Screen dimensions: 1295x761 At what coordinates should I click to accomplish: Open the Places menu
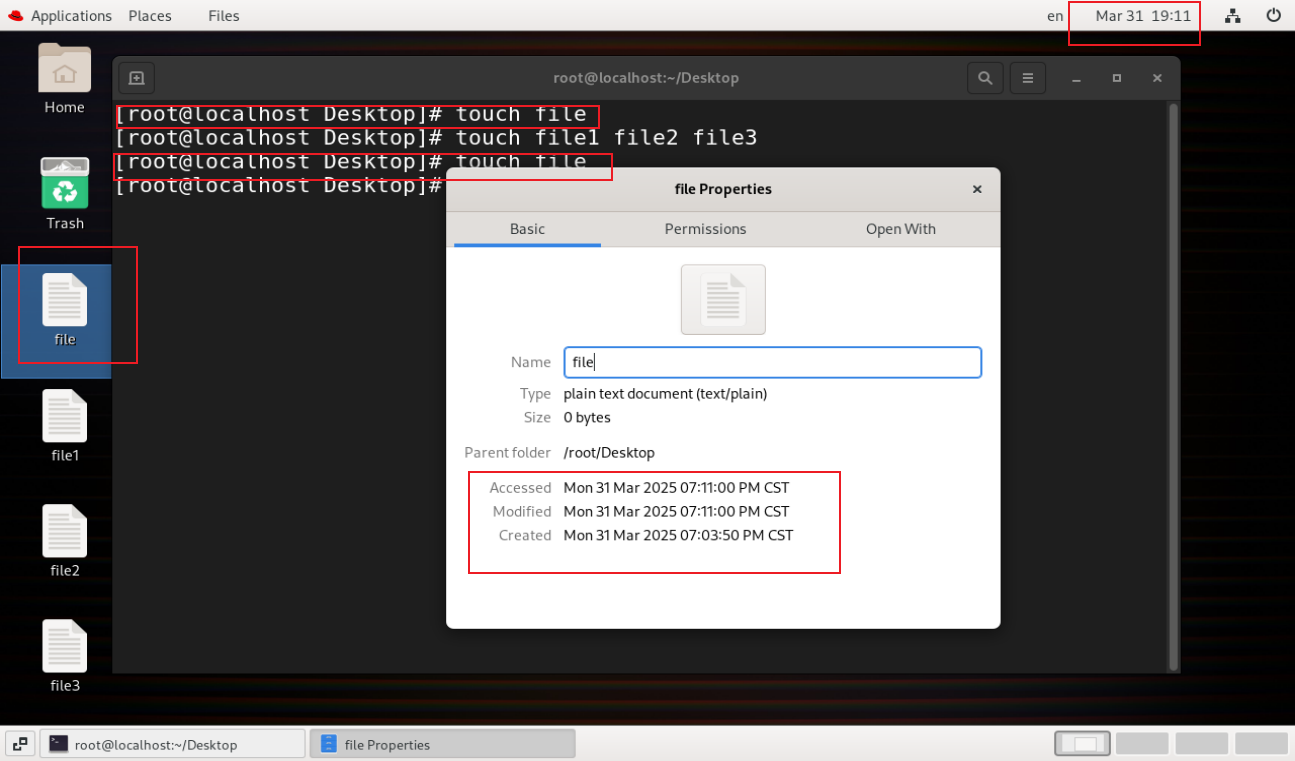tap(150, 16)
